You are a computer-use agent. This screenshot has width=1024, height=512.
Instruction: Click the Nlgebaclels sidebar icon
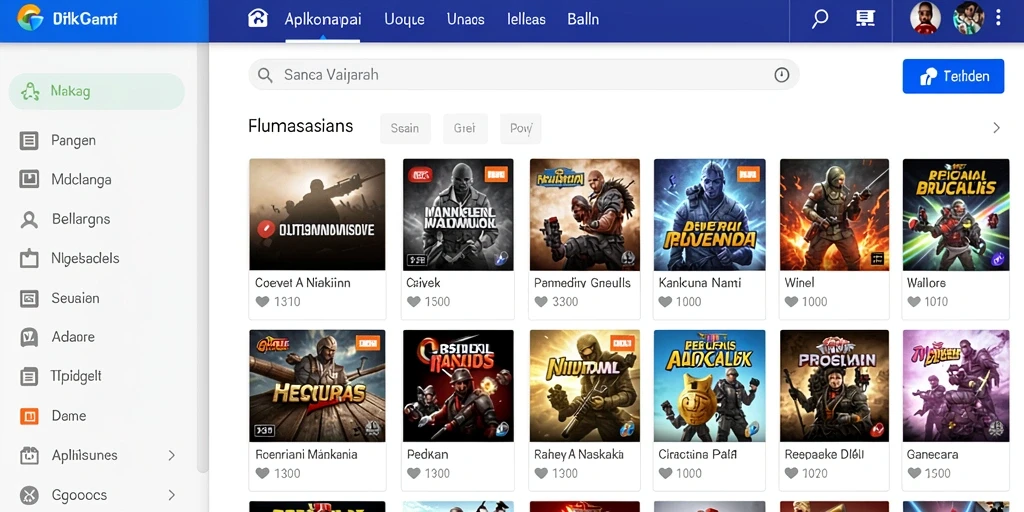[29, 259]
